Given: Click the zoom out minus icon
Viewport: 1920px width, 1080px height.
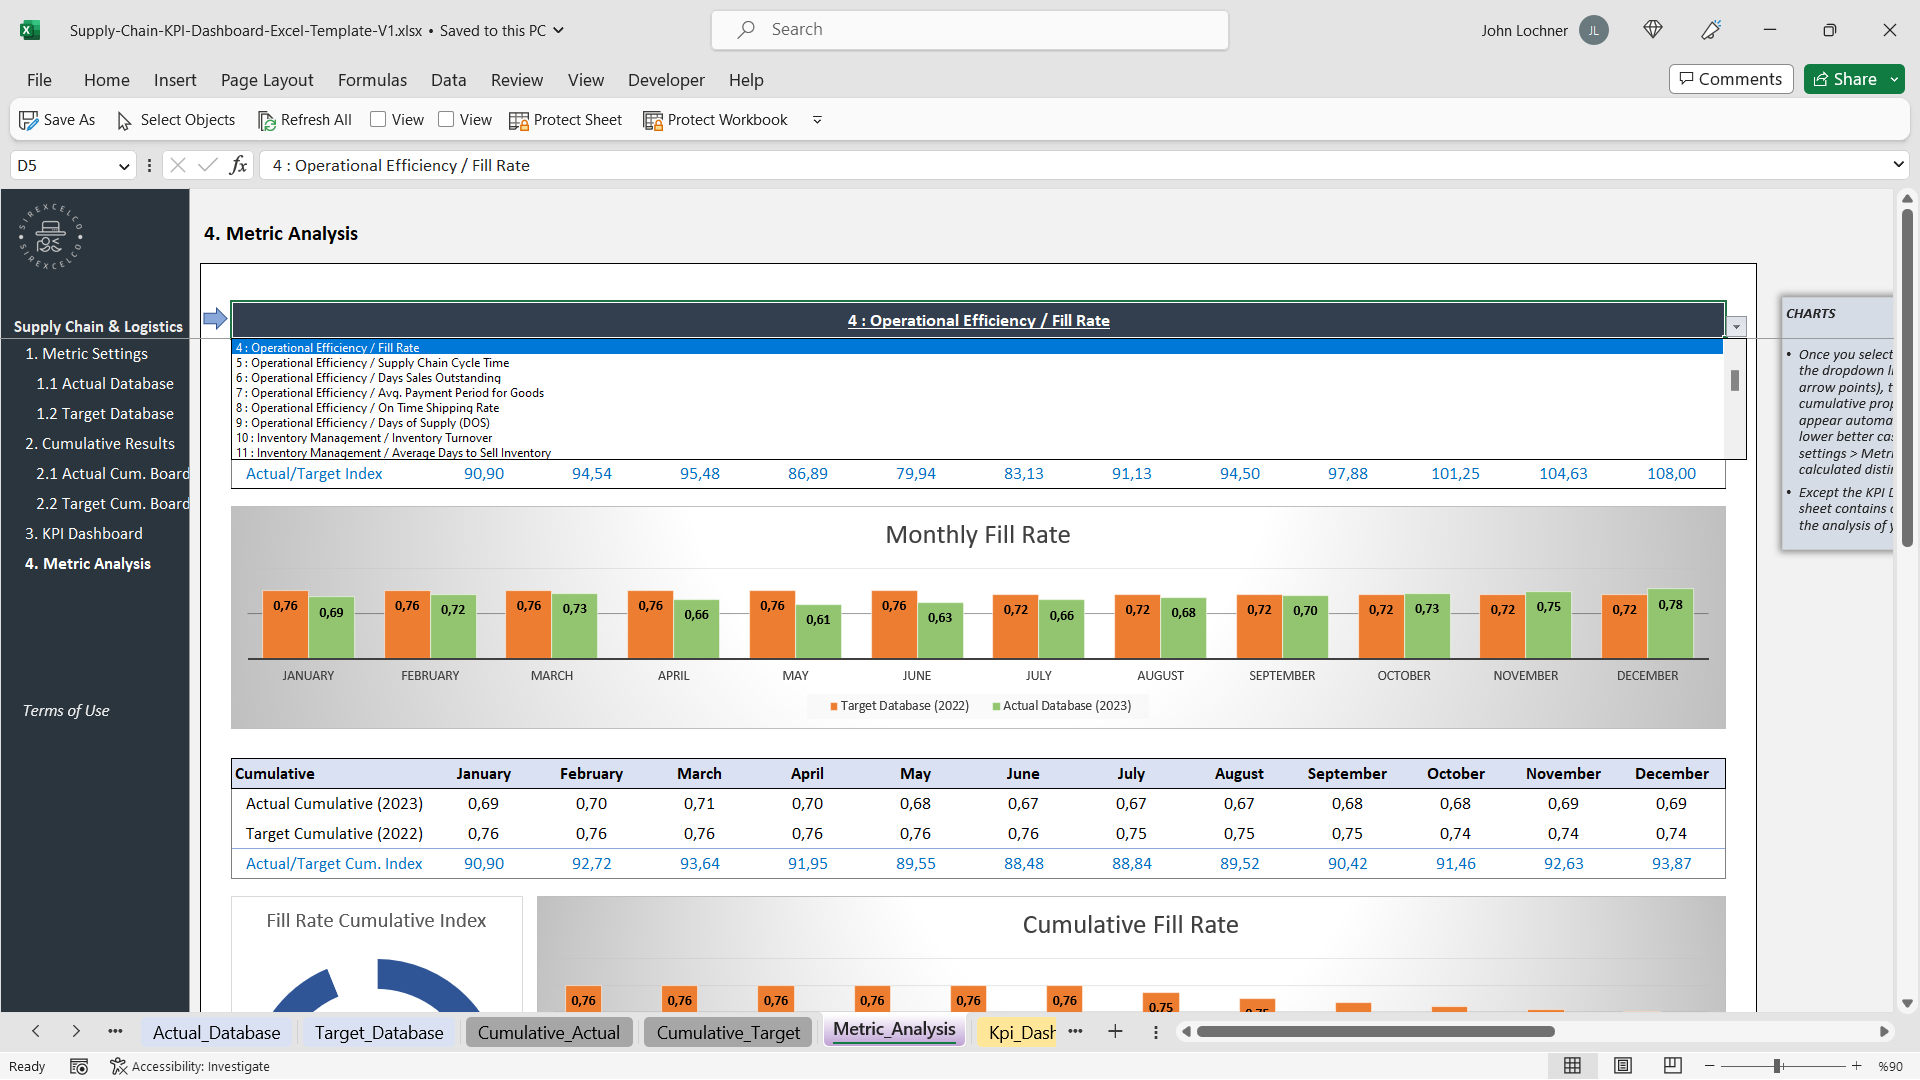Looking at the screenshot, I should coord(1710,1066).
